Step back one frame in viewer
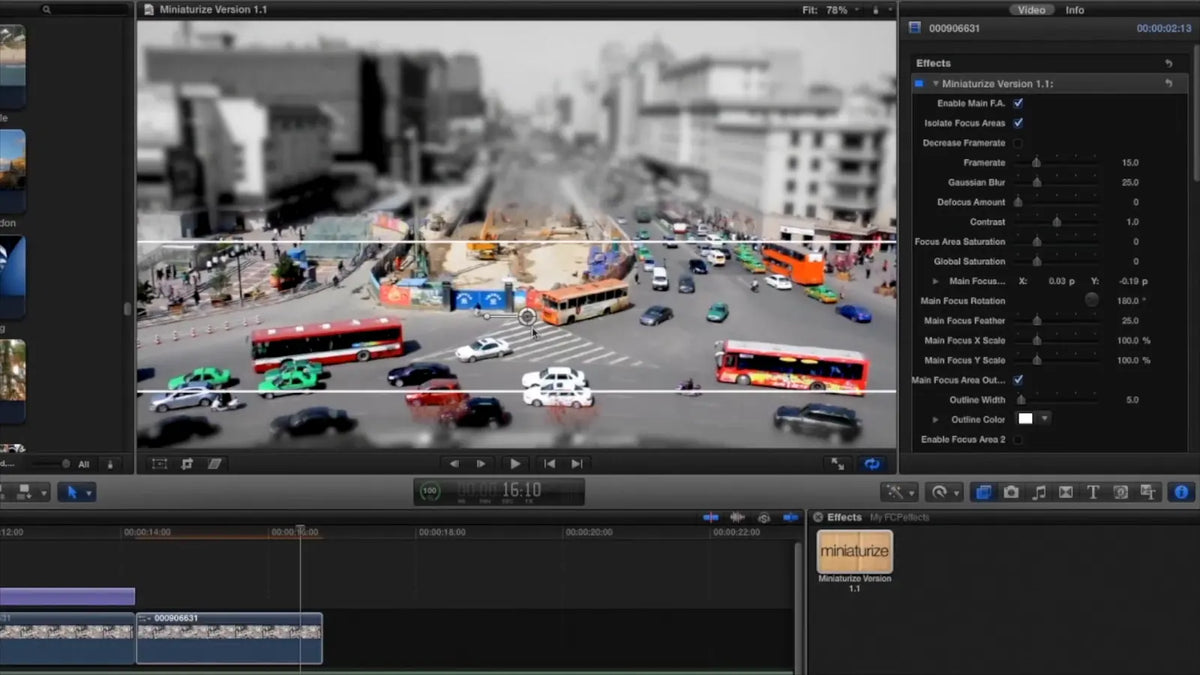1200x675 pixels. tap(454, 463)
